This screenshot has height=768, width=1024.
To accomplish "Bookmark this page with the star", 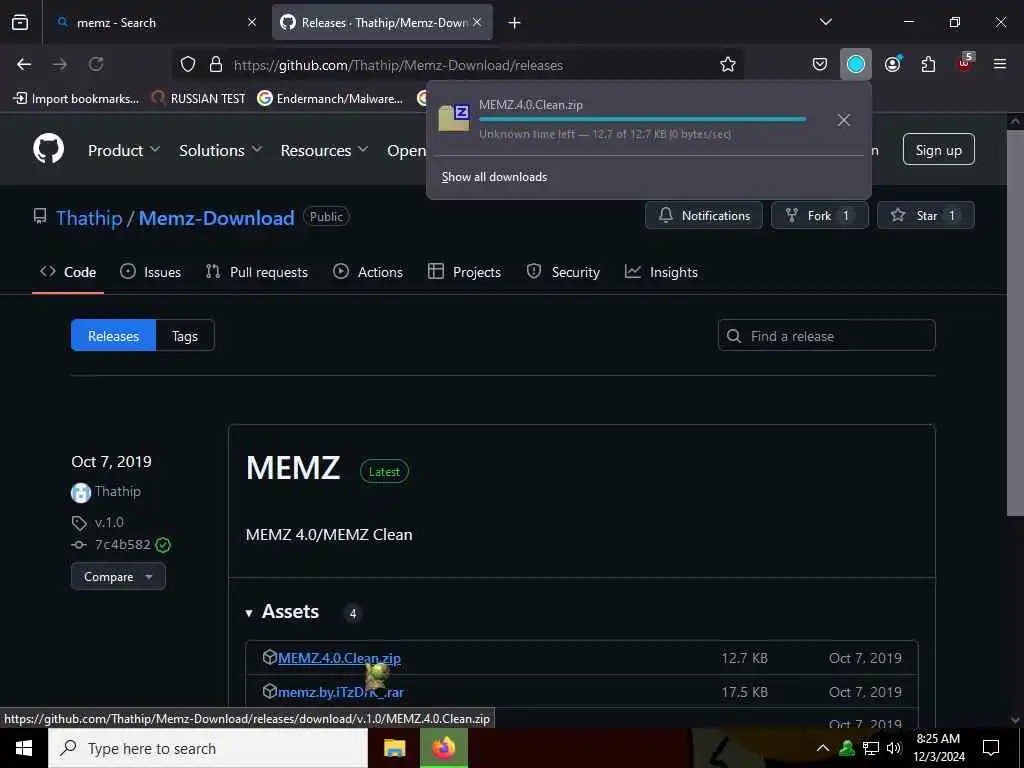I will [728, 64].
